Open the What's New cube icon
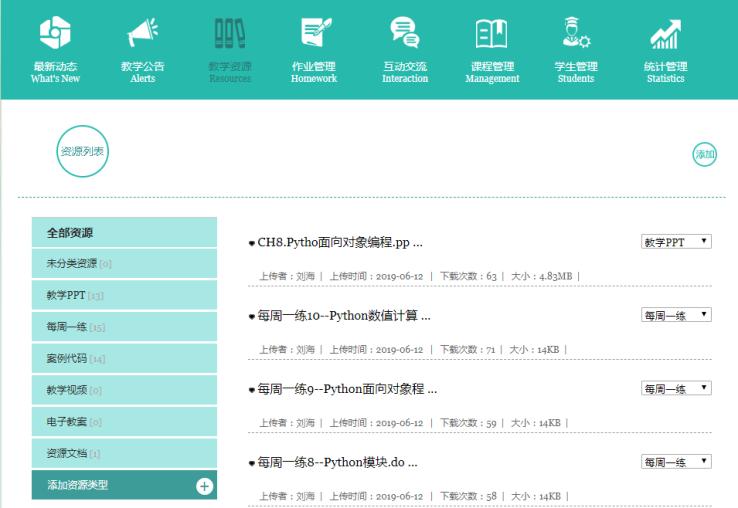This screenshot has height=508, width=738. tap(54, 34)
